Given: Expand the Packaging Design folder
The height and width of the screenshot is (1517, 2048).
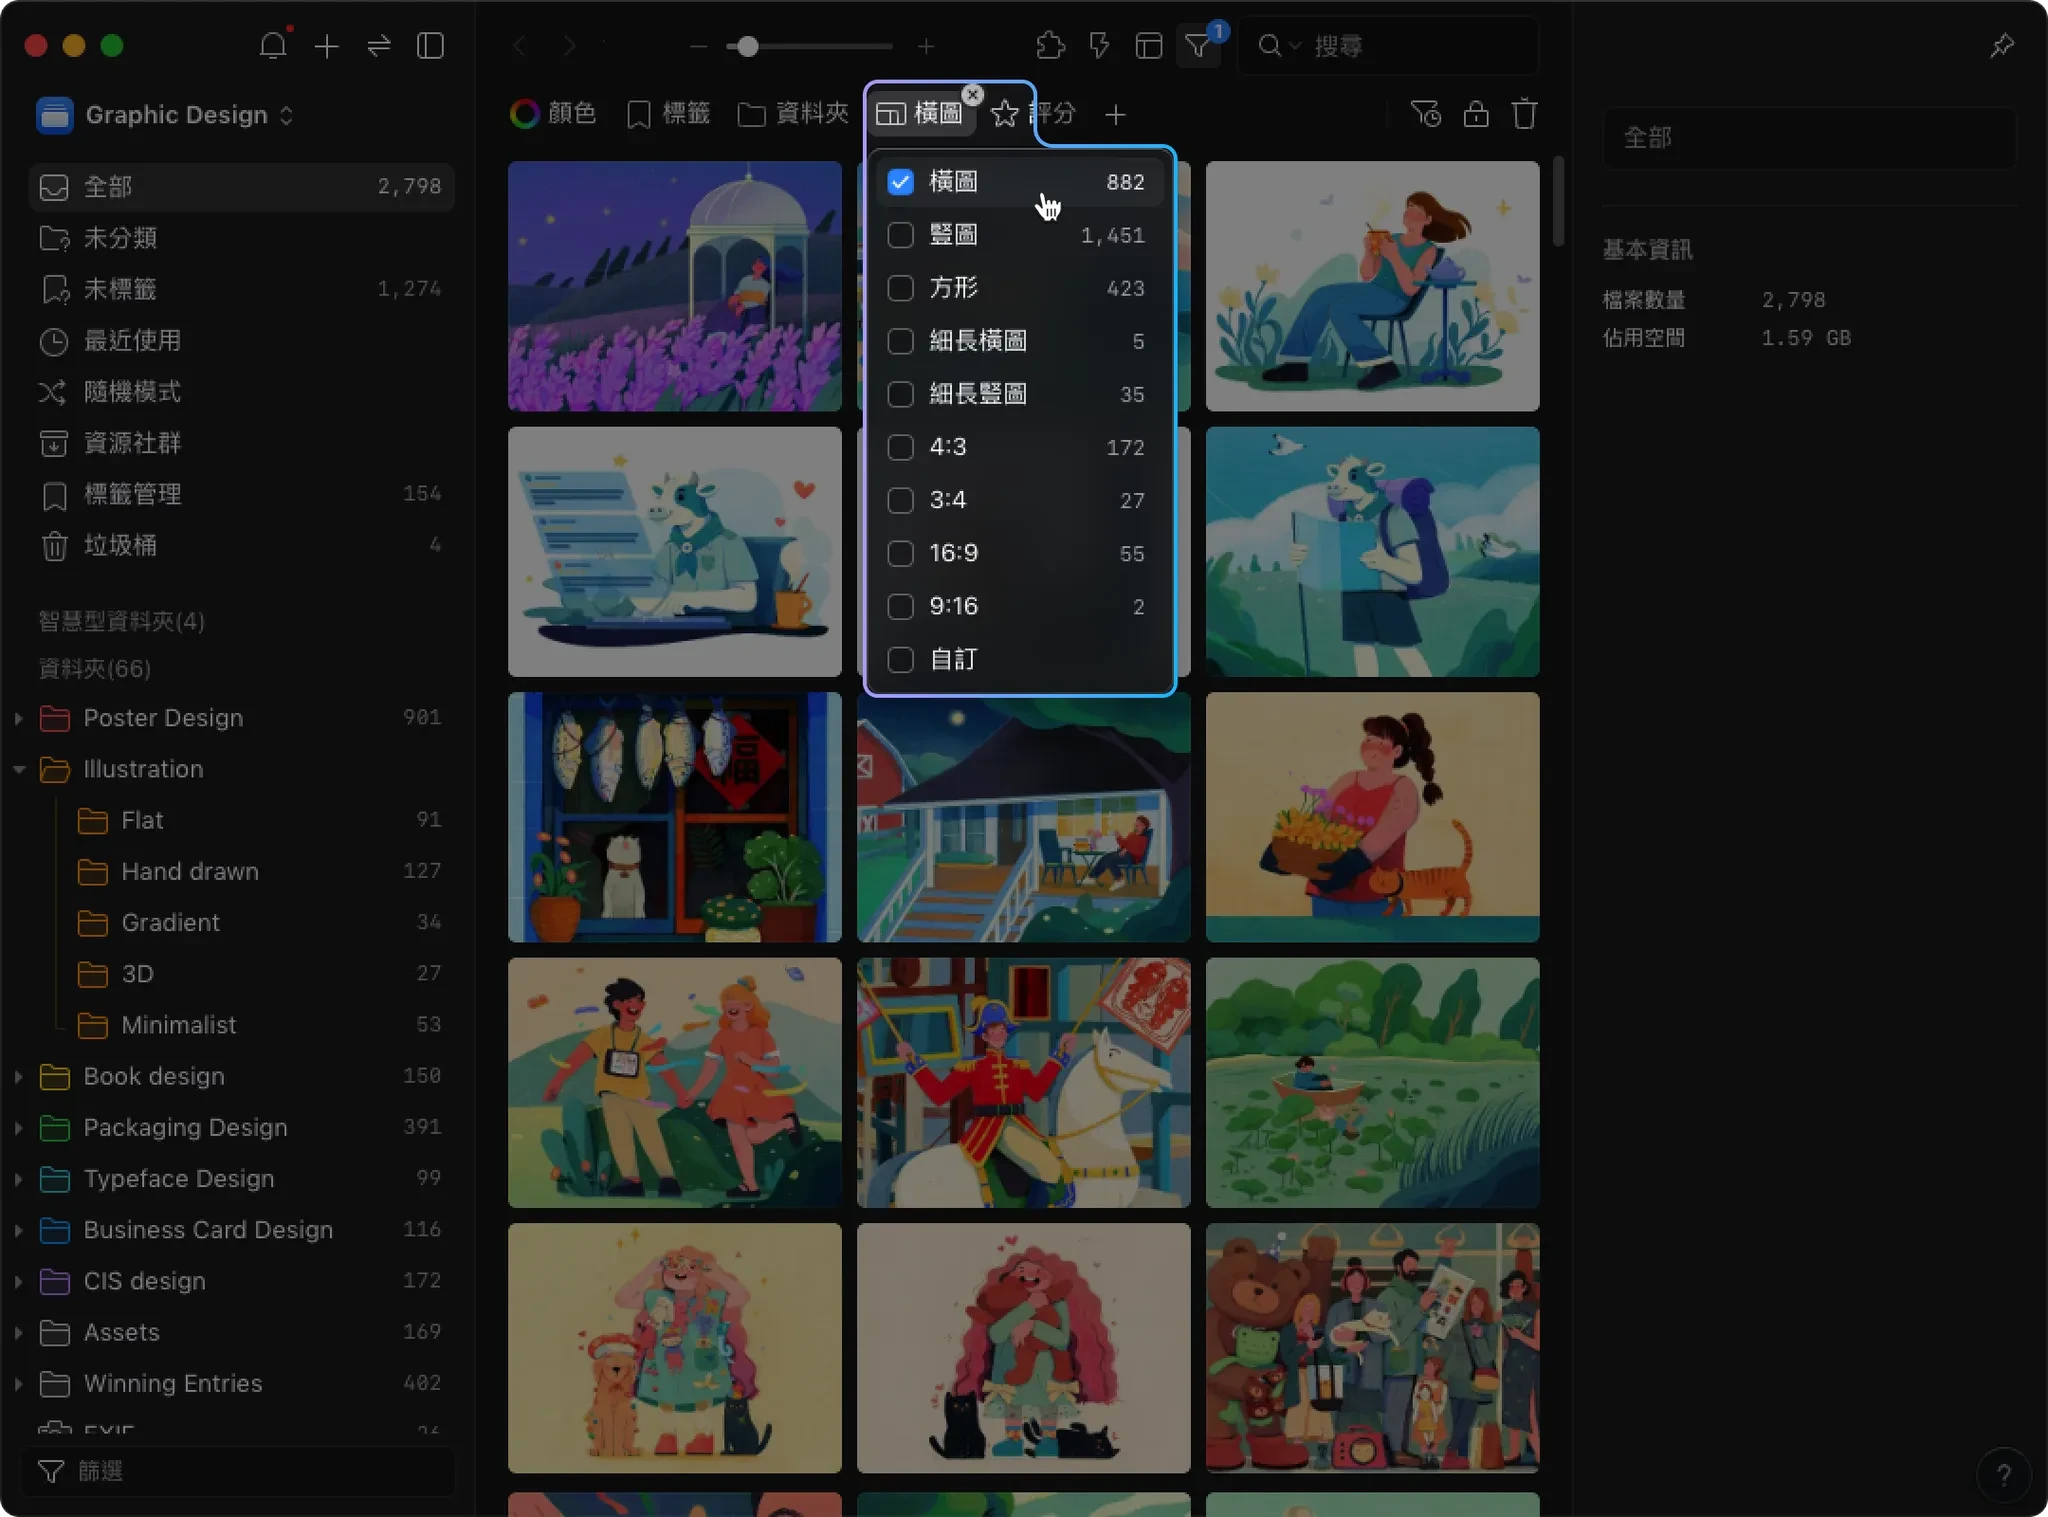Looking at the screenshot, I should (x=18, y=1127).
